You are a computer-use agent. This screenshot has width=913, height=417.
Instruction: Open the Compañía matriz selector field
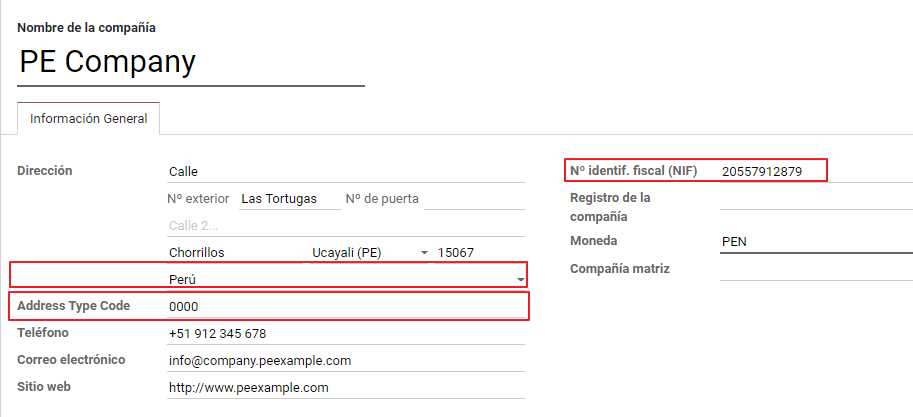point(815,269)
